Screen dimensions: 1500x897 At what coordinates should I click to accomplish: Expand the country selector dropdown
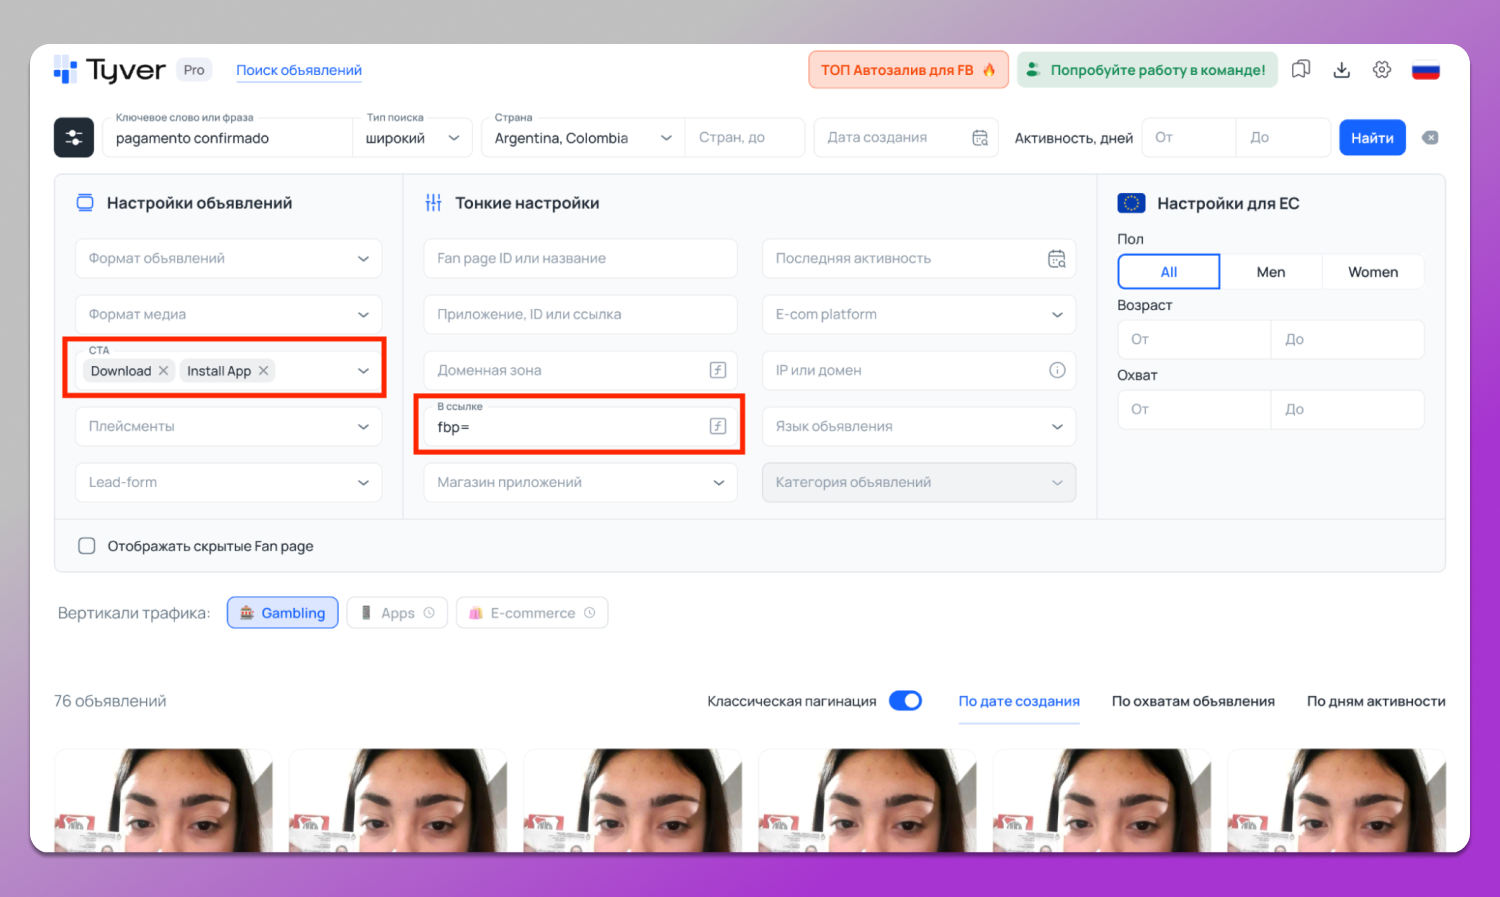click(x=666, y=138)
